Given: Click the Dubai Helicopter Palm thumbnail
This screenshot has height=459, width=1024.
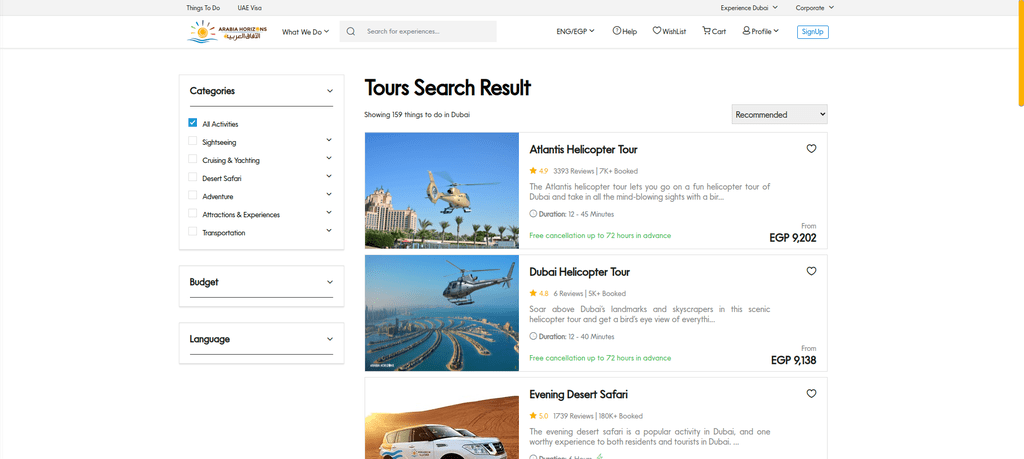Looking at the screenshot, I should pos(441,313).
